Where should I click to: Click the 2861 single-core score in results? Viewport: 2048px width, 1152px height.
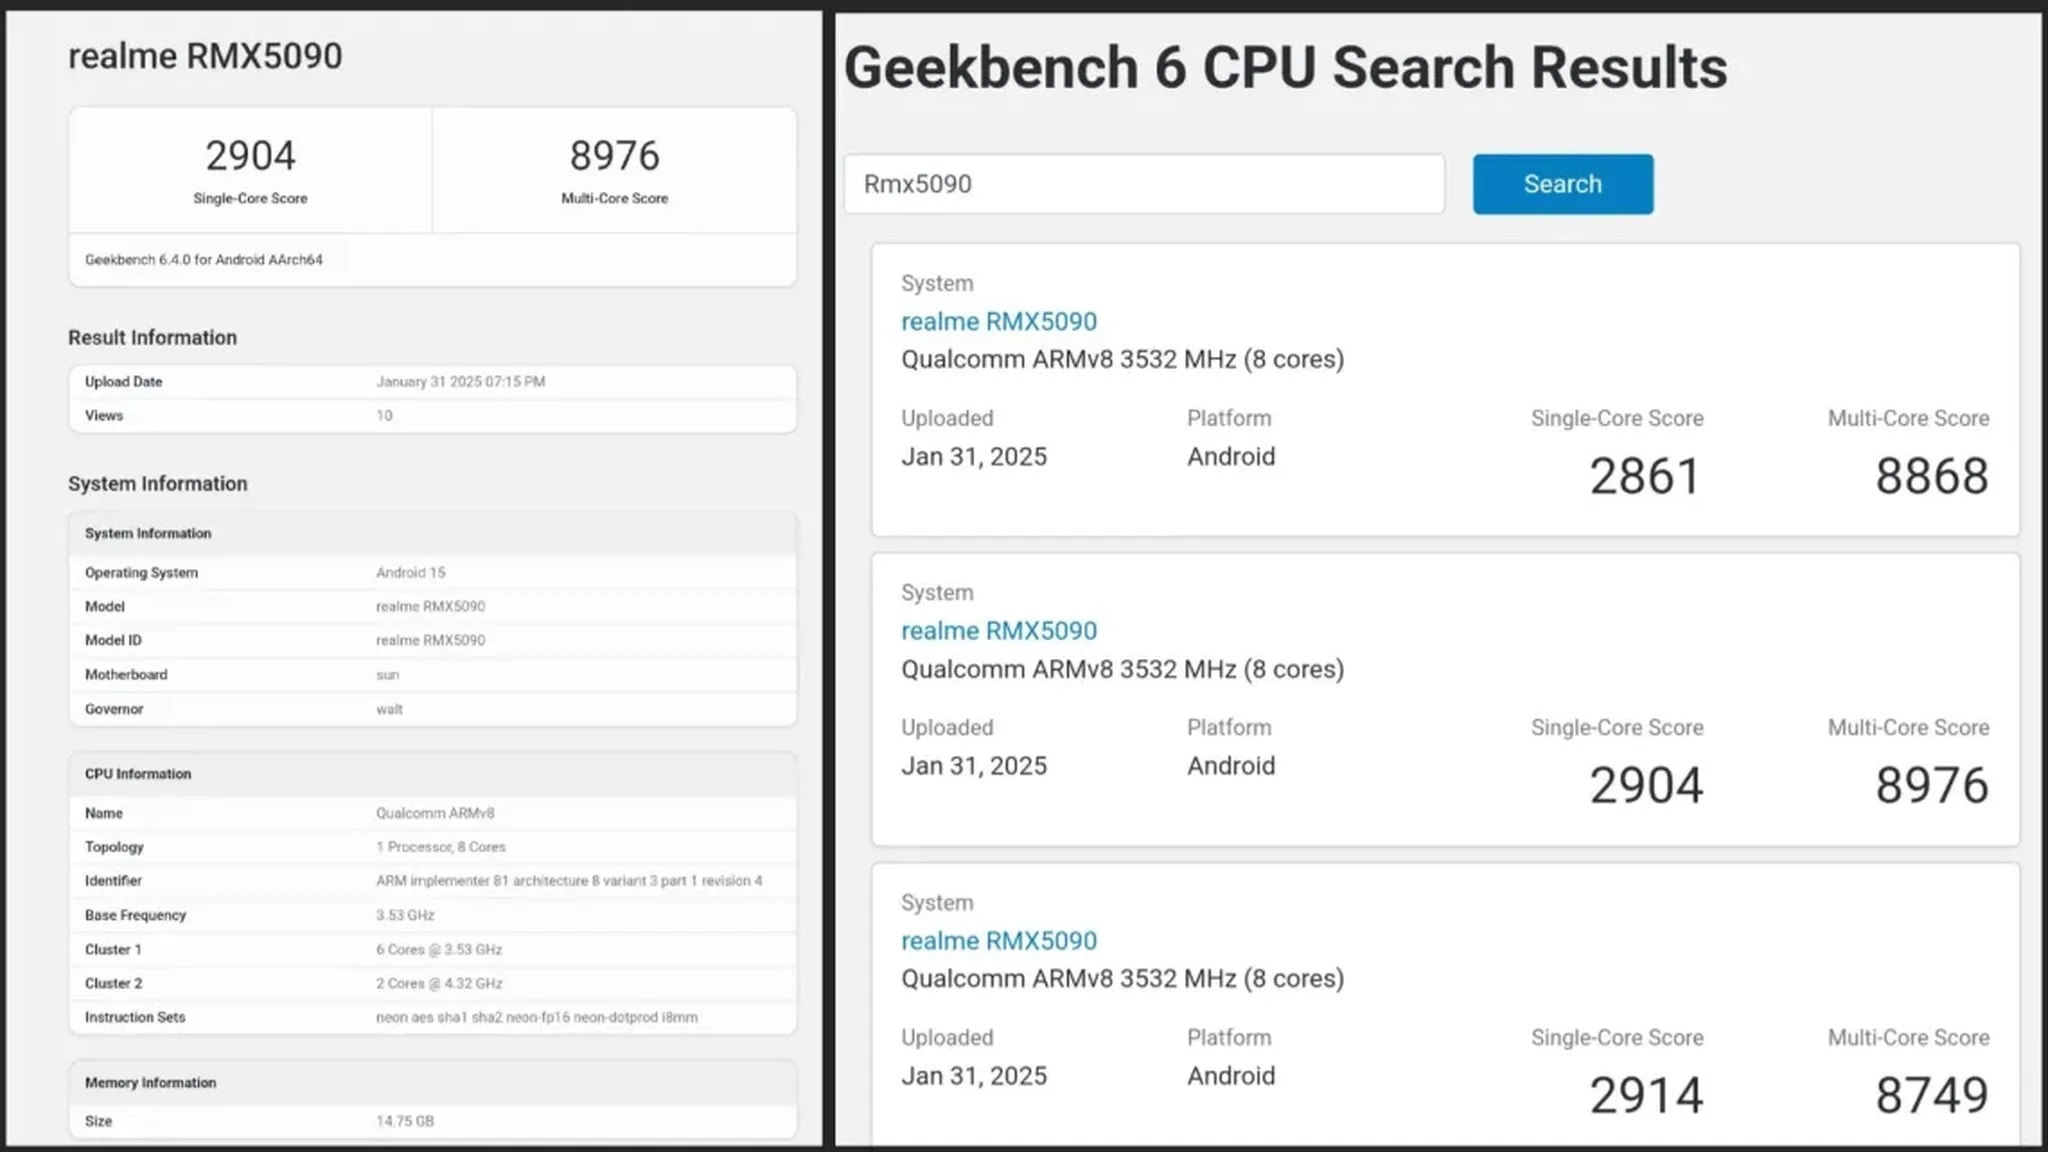click(x=1645, y=476)
